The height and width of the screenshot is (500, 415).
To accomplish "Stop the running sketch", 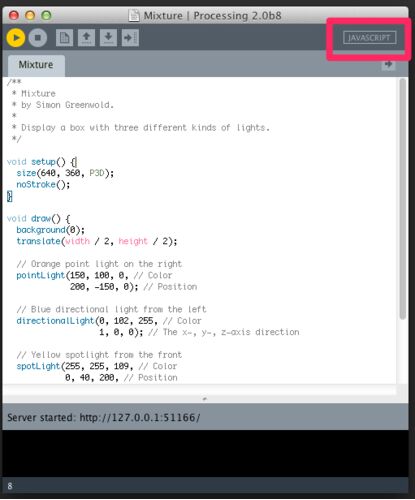I will point(38,38).
